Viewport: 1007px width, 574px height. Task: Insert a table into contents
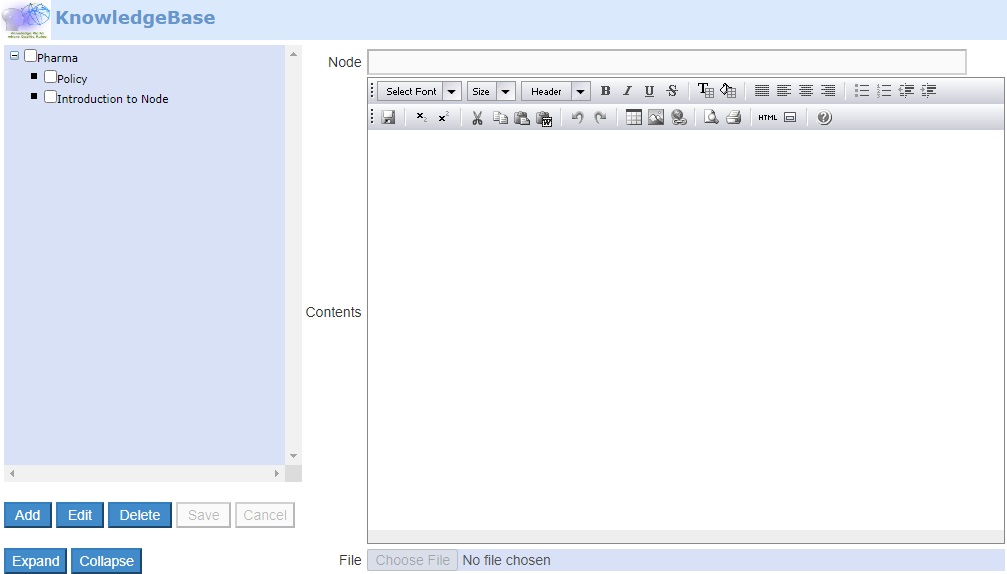click(x=634, y=118)
